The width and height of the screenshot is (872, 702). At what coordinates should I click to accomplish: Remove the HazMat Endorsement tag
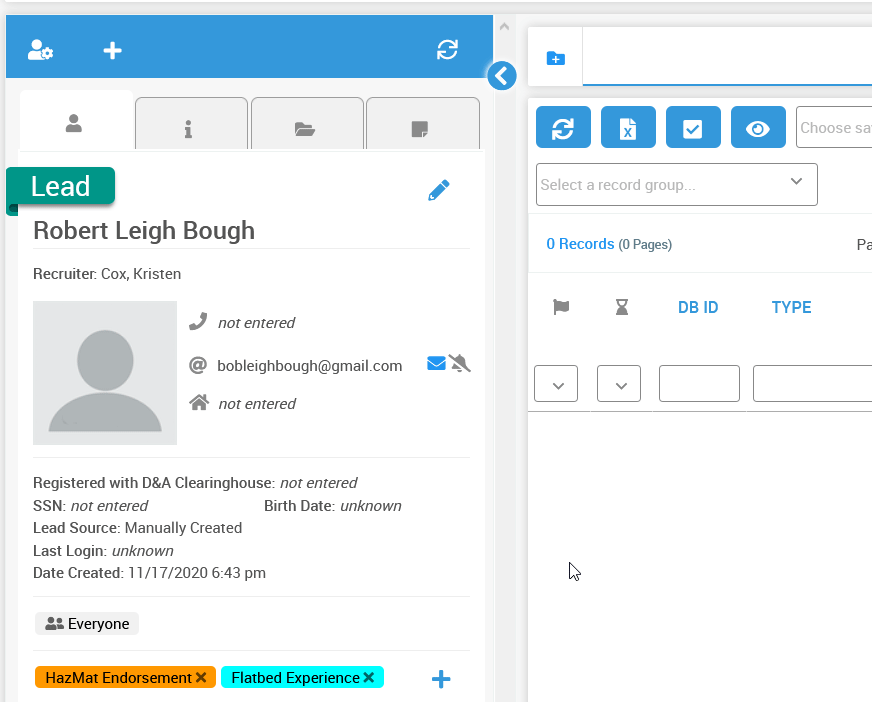pyautogui.click(x=201, y=678)
